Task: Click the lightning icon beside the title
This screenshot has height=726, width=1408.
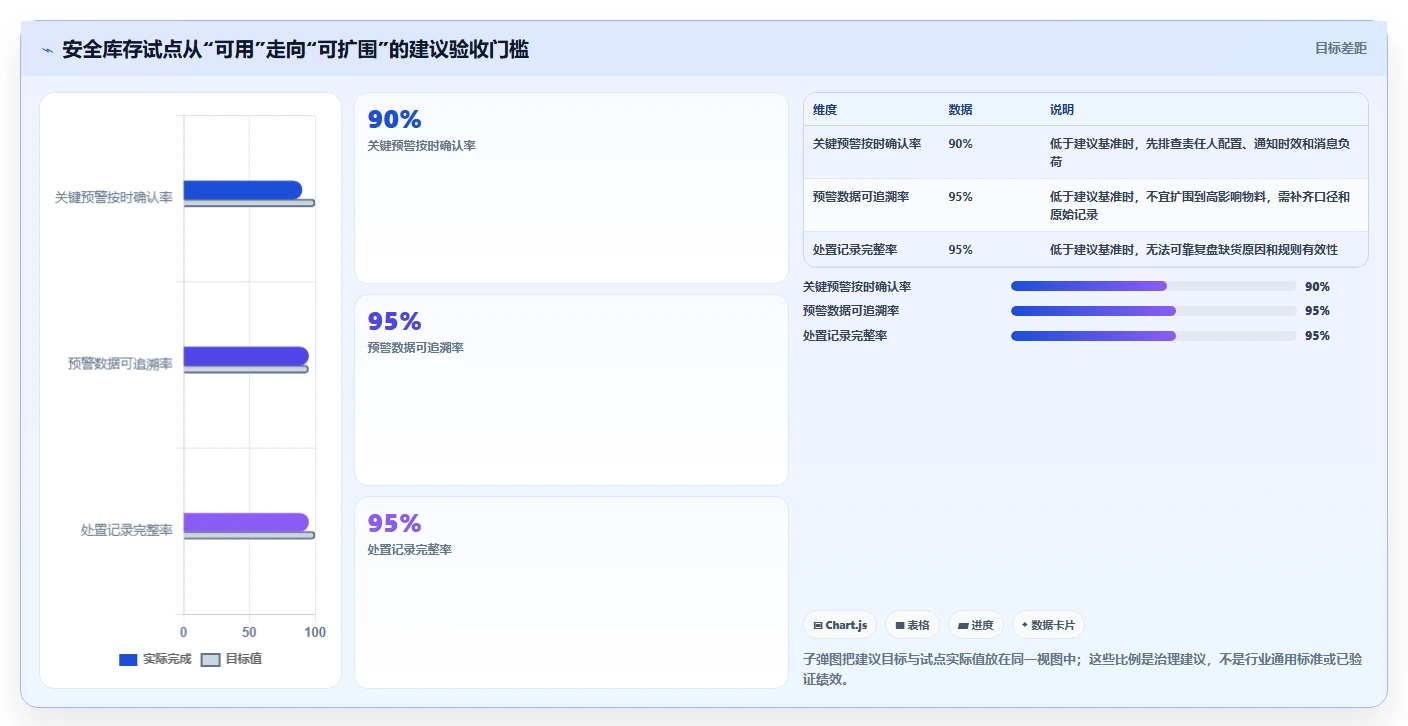Action: pyautogui.click(x=47, y=50)
